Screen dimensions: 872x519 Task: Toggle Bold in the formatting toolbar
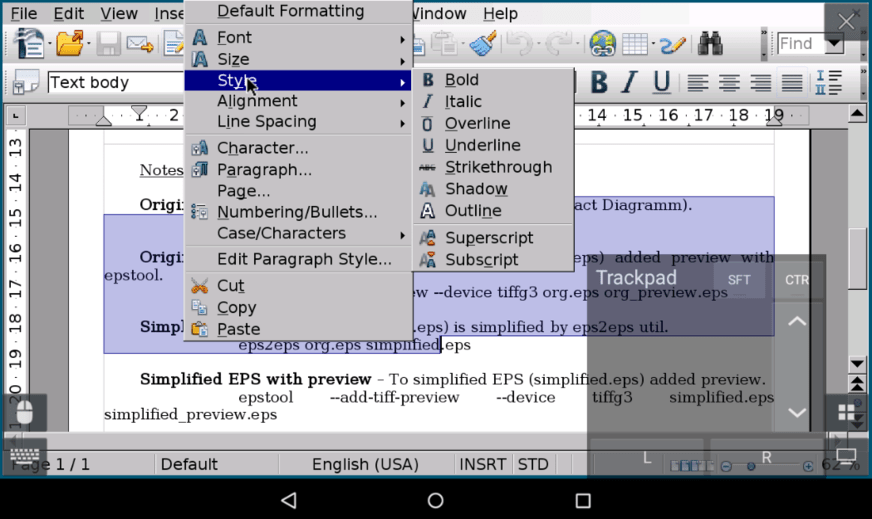point(599,82)
